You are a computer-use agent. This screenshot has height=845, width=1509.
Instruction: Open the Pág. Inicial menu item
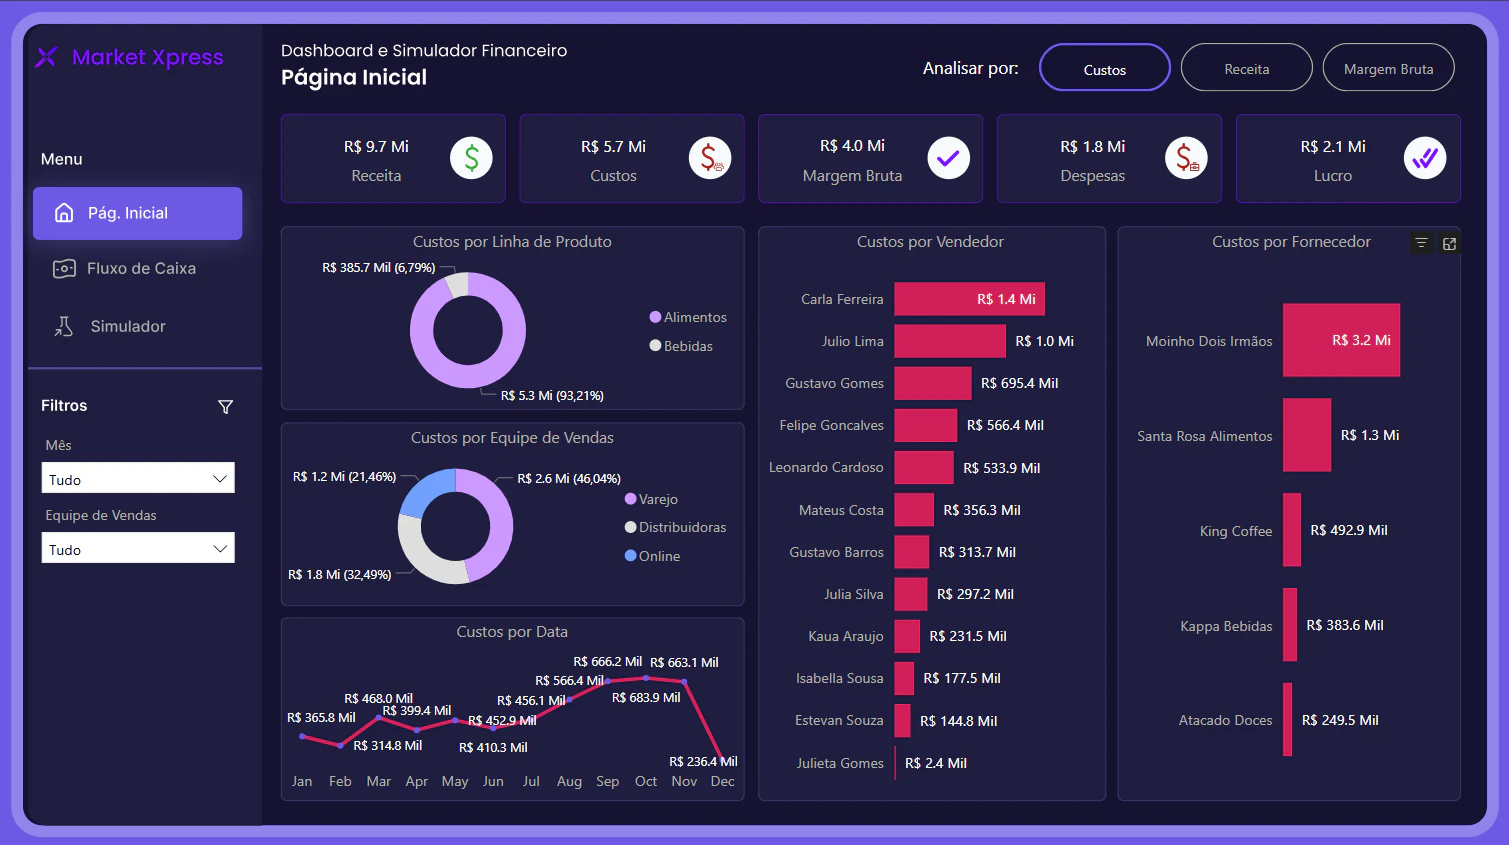tap(137, 213)
